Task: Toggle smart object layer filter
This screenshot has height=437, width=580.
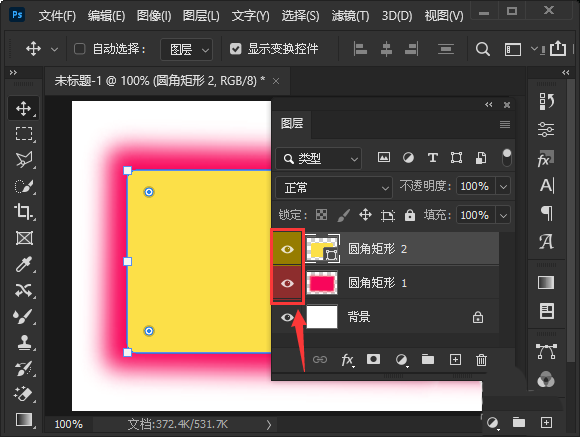Action: pos(480,158)
